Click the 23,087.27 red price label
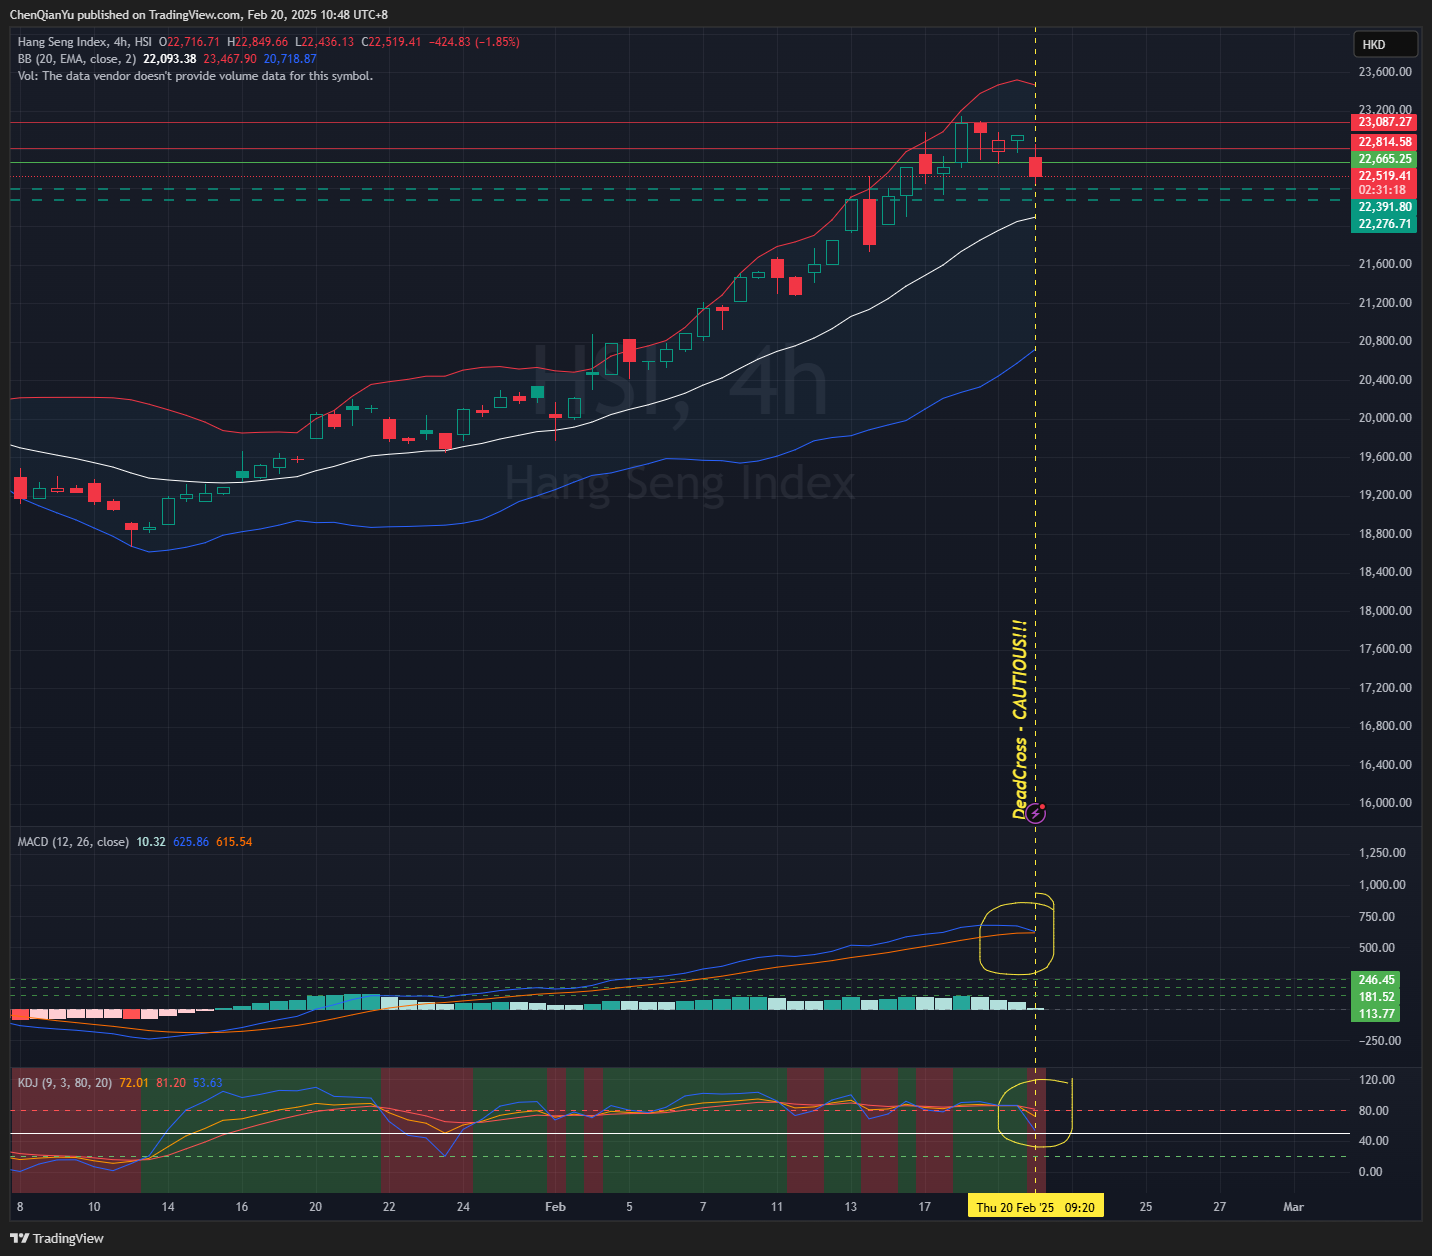The image size is (1432, 1256). point(1384,122)
